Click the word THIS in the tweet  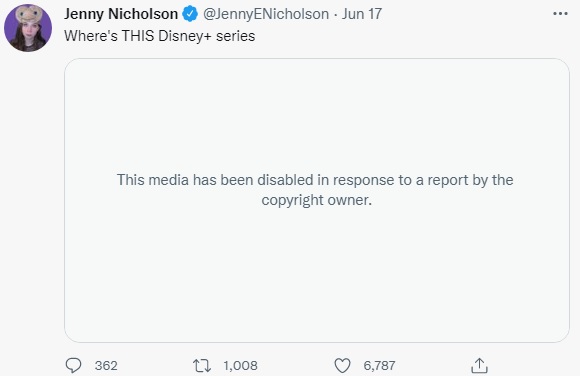[138, 36]
